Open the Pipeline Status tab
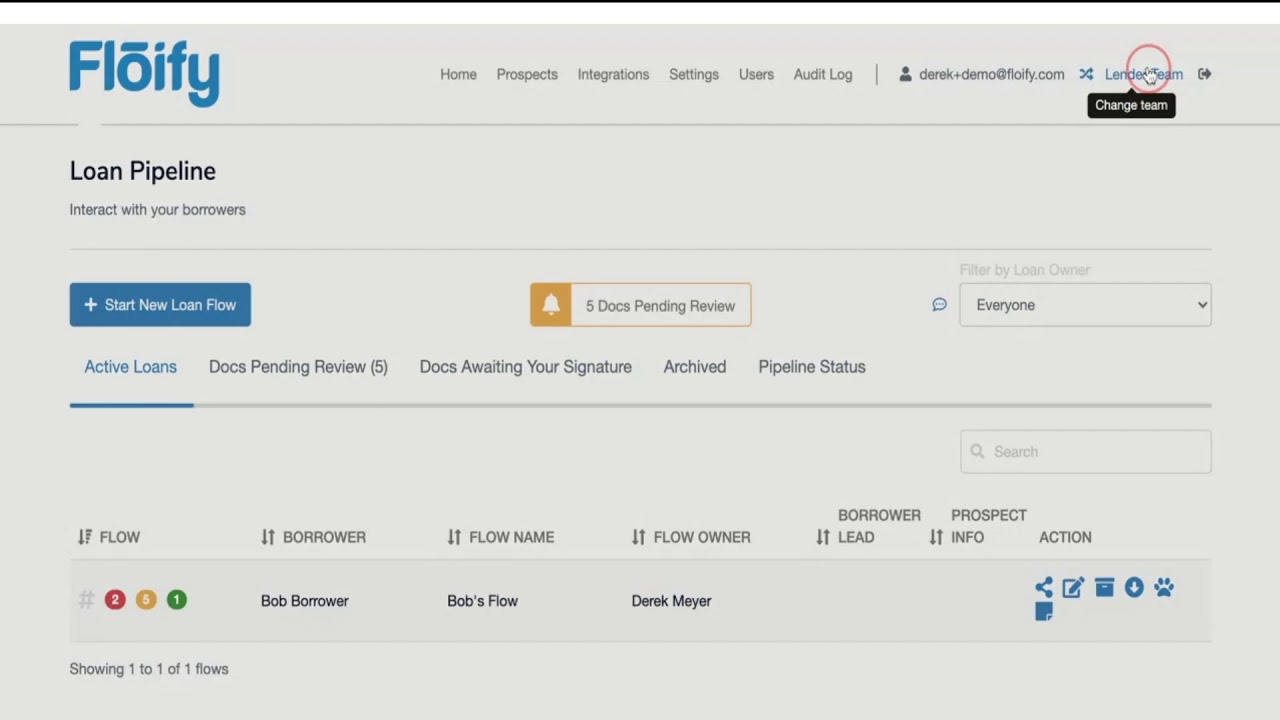 (812, 367)
